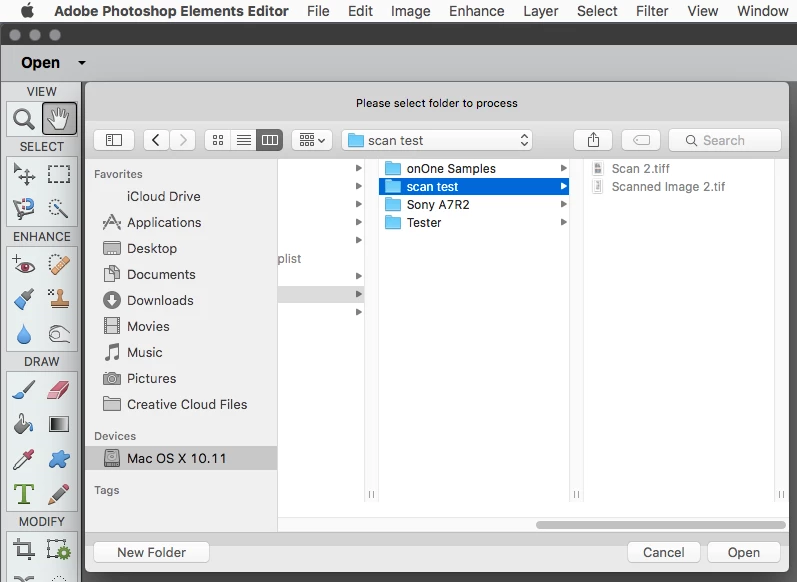
Task: Select the Paint Bucket tool
Action: (24, 424)
